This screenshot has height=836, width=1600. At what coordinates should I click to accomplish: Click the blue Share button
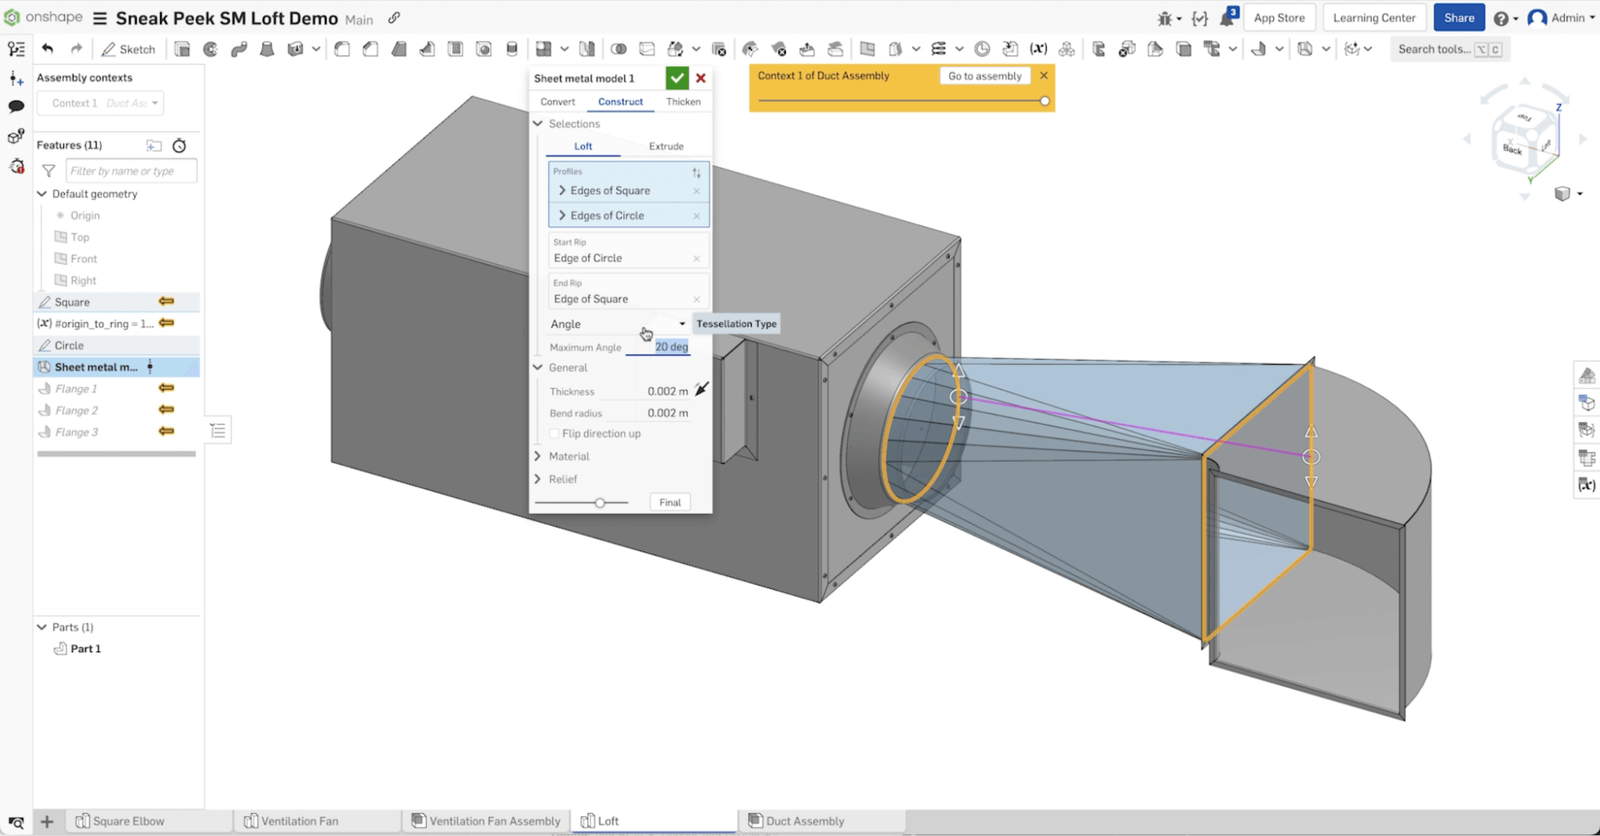point(1458,18)
